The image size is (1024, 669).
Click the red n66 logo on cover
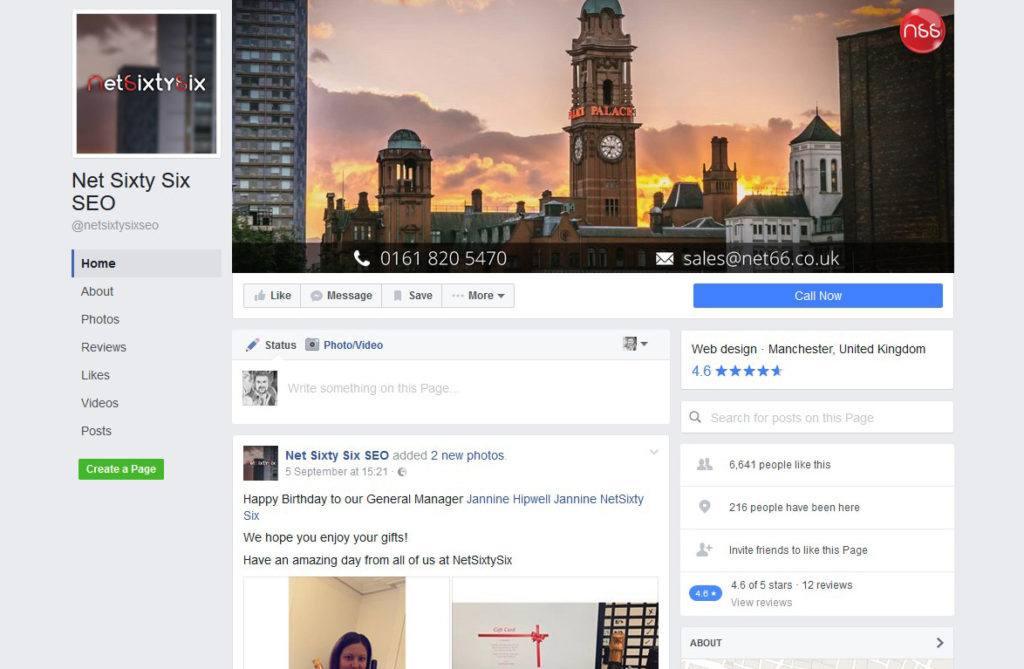[922, 30]
